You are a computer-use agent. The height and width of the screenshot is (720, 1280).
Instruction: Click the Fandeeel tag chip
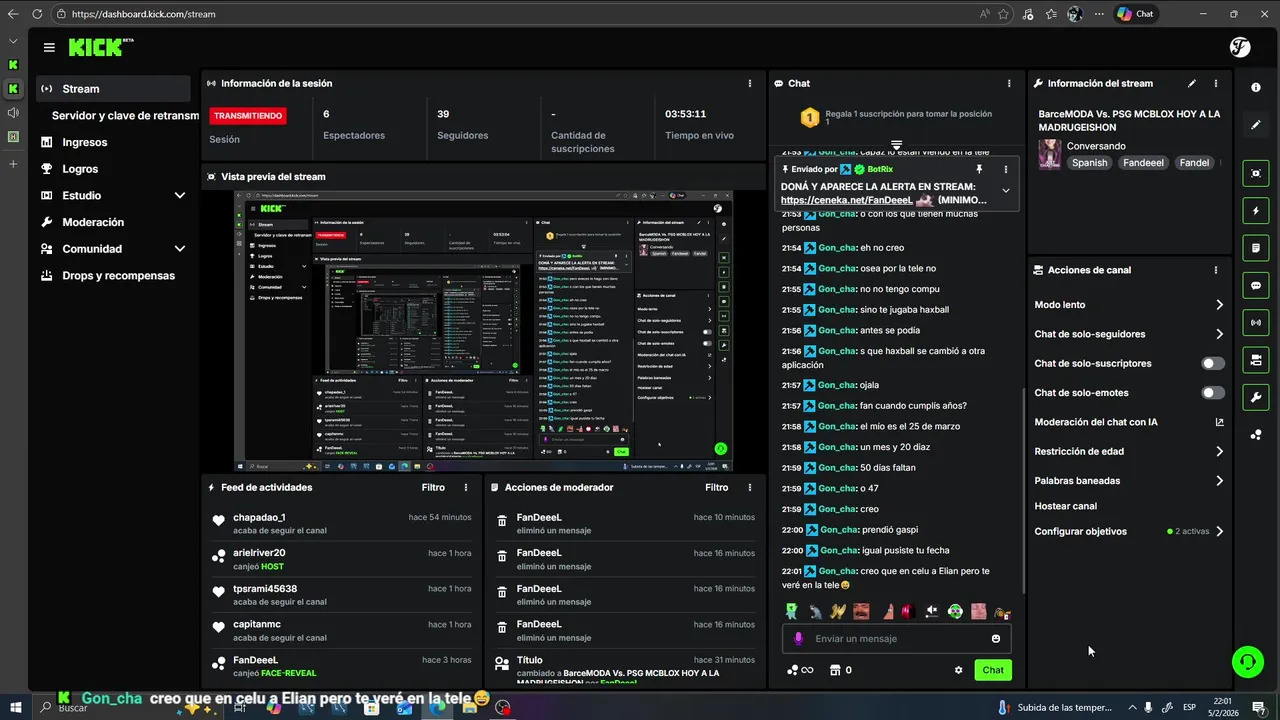[1143, 163]
